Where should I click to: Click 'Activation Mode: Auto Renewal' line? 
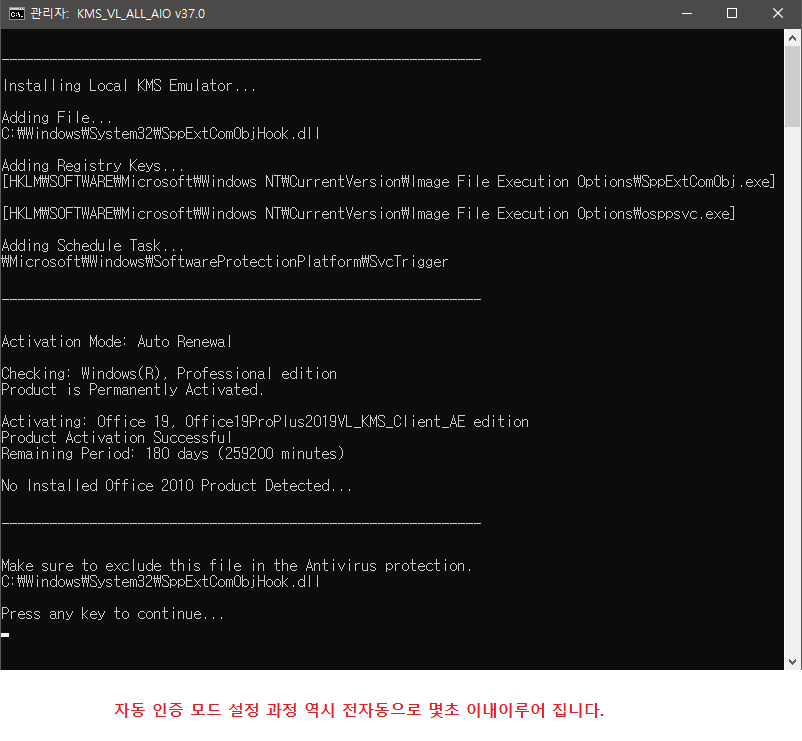[x=117, y=342]
